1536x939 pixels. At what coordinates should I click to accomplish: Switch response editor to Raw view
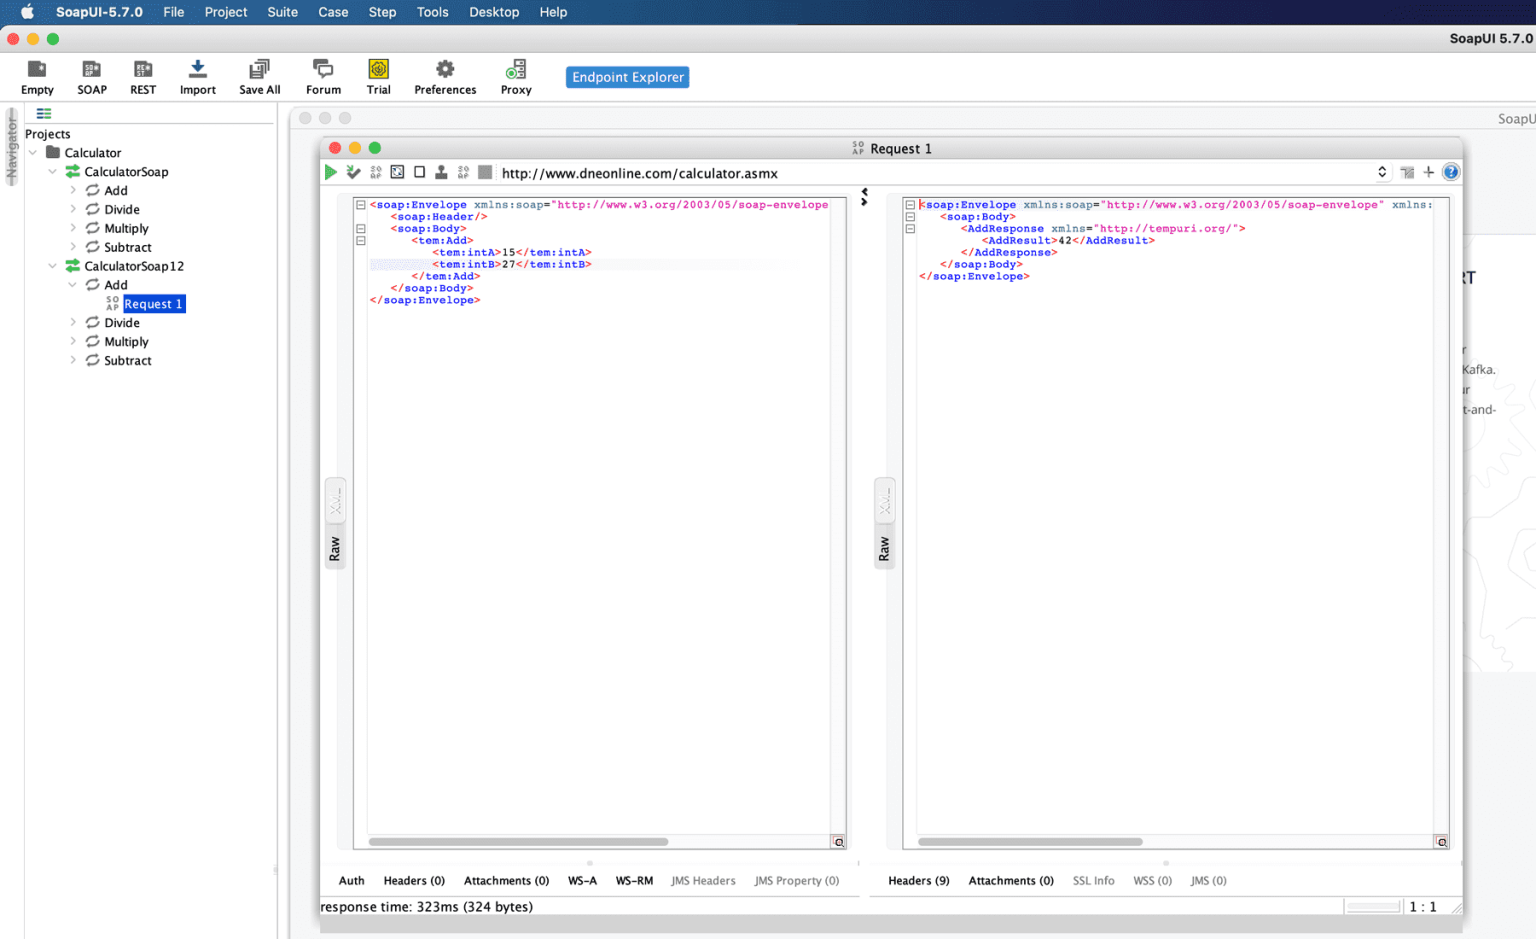(884, 548)
